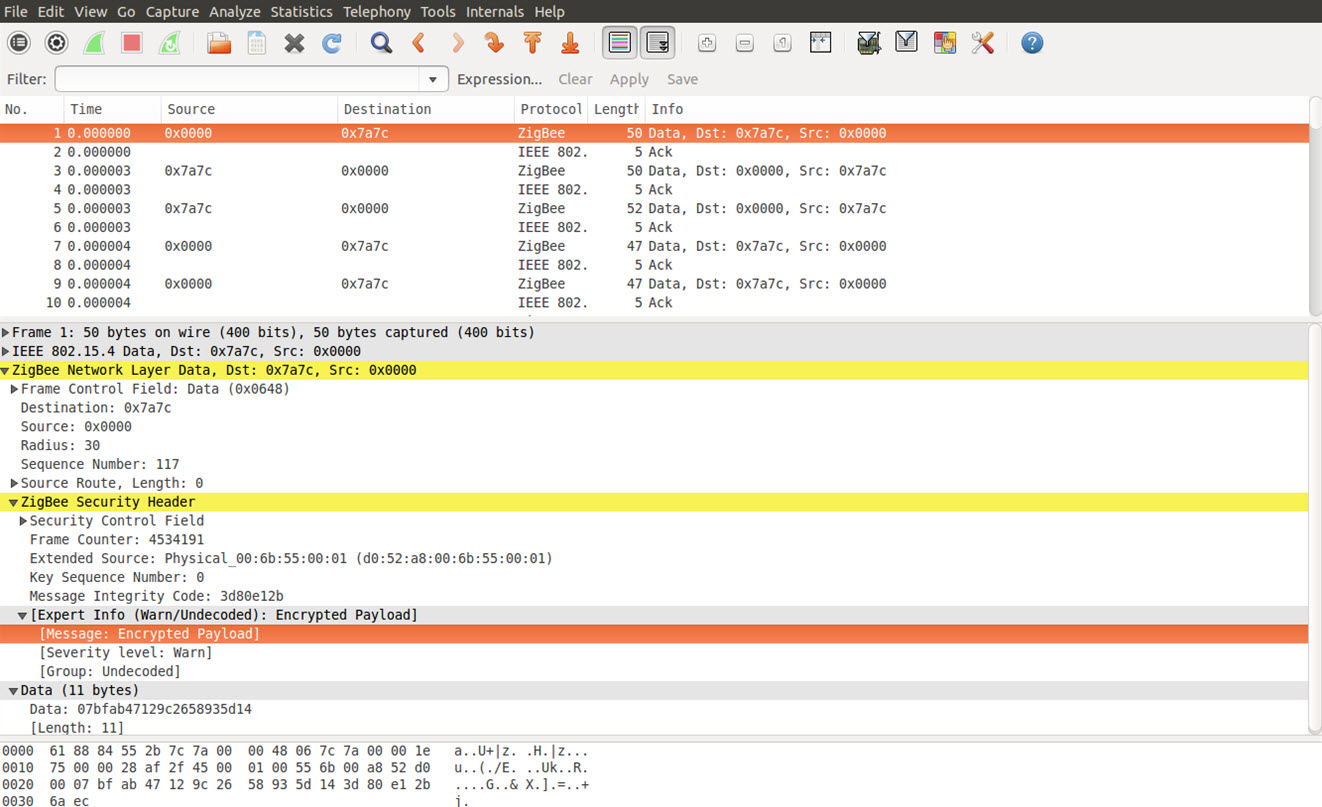
Task: Open the Telephony menu
Action: tap(377, 12)
